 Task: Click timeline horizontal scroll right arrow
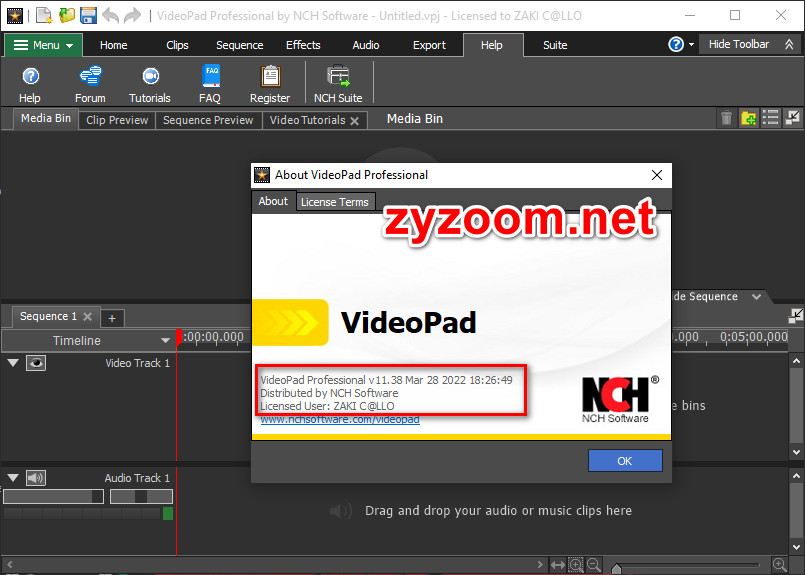[x=540, y=565]
